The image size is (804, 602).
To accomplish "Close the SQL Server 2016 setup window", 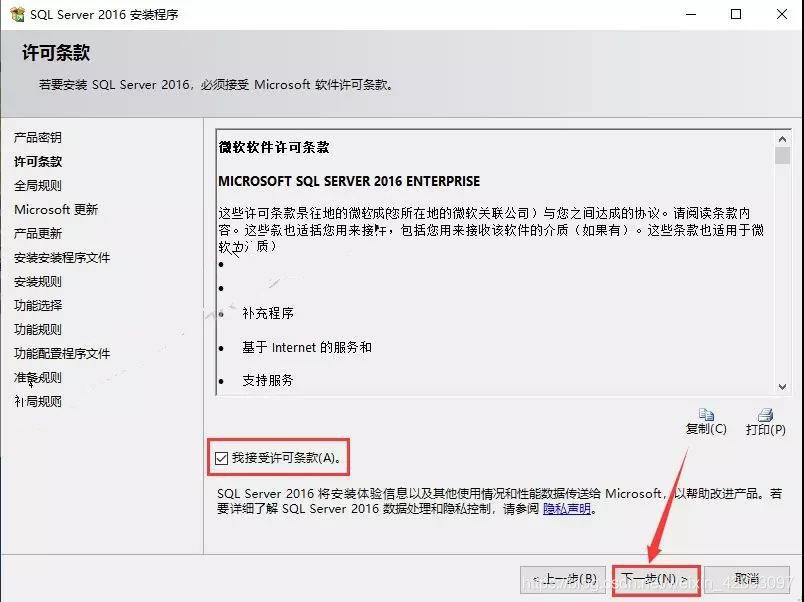I will [781, 14].
